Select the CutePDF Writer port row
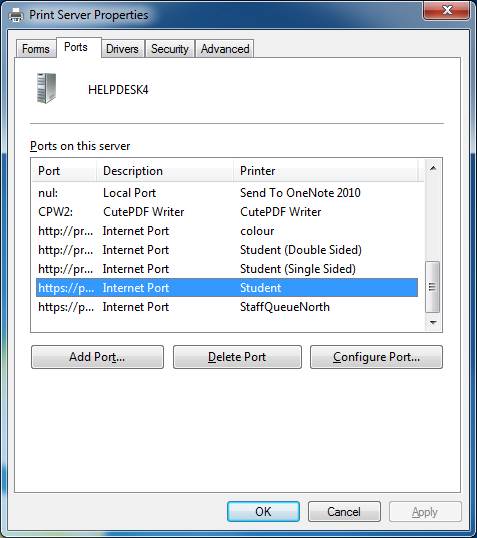The width and height of the screenshot is (477, 538). (x=227, y=212)
